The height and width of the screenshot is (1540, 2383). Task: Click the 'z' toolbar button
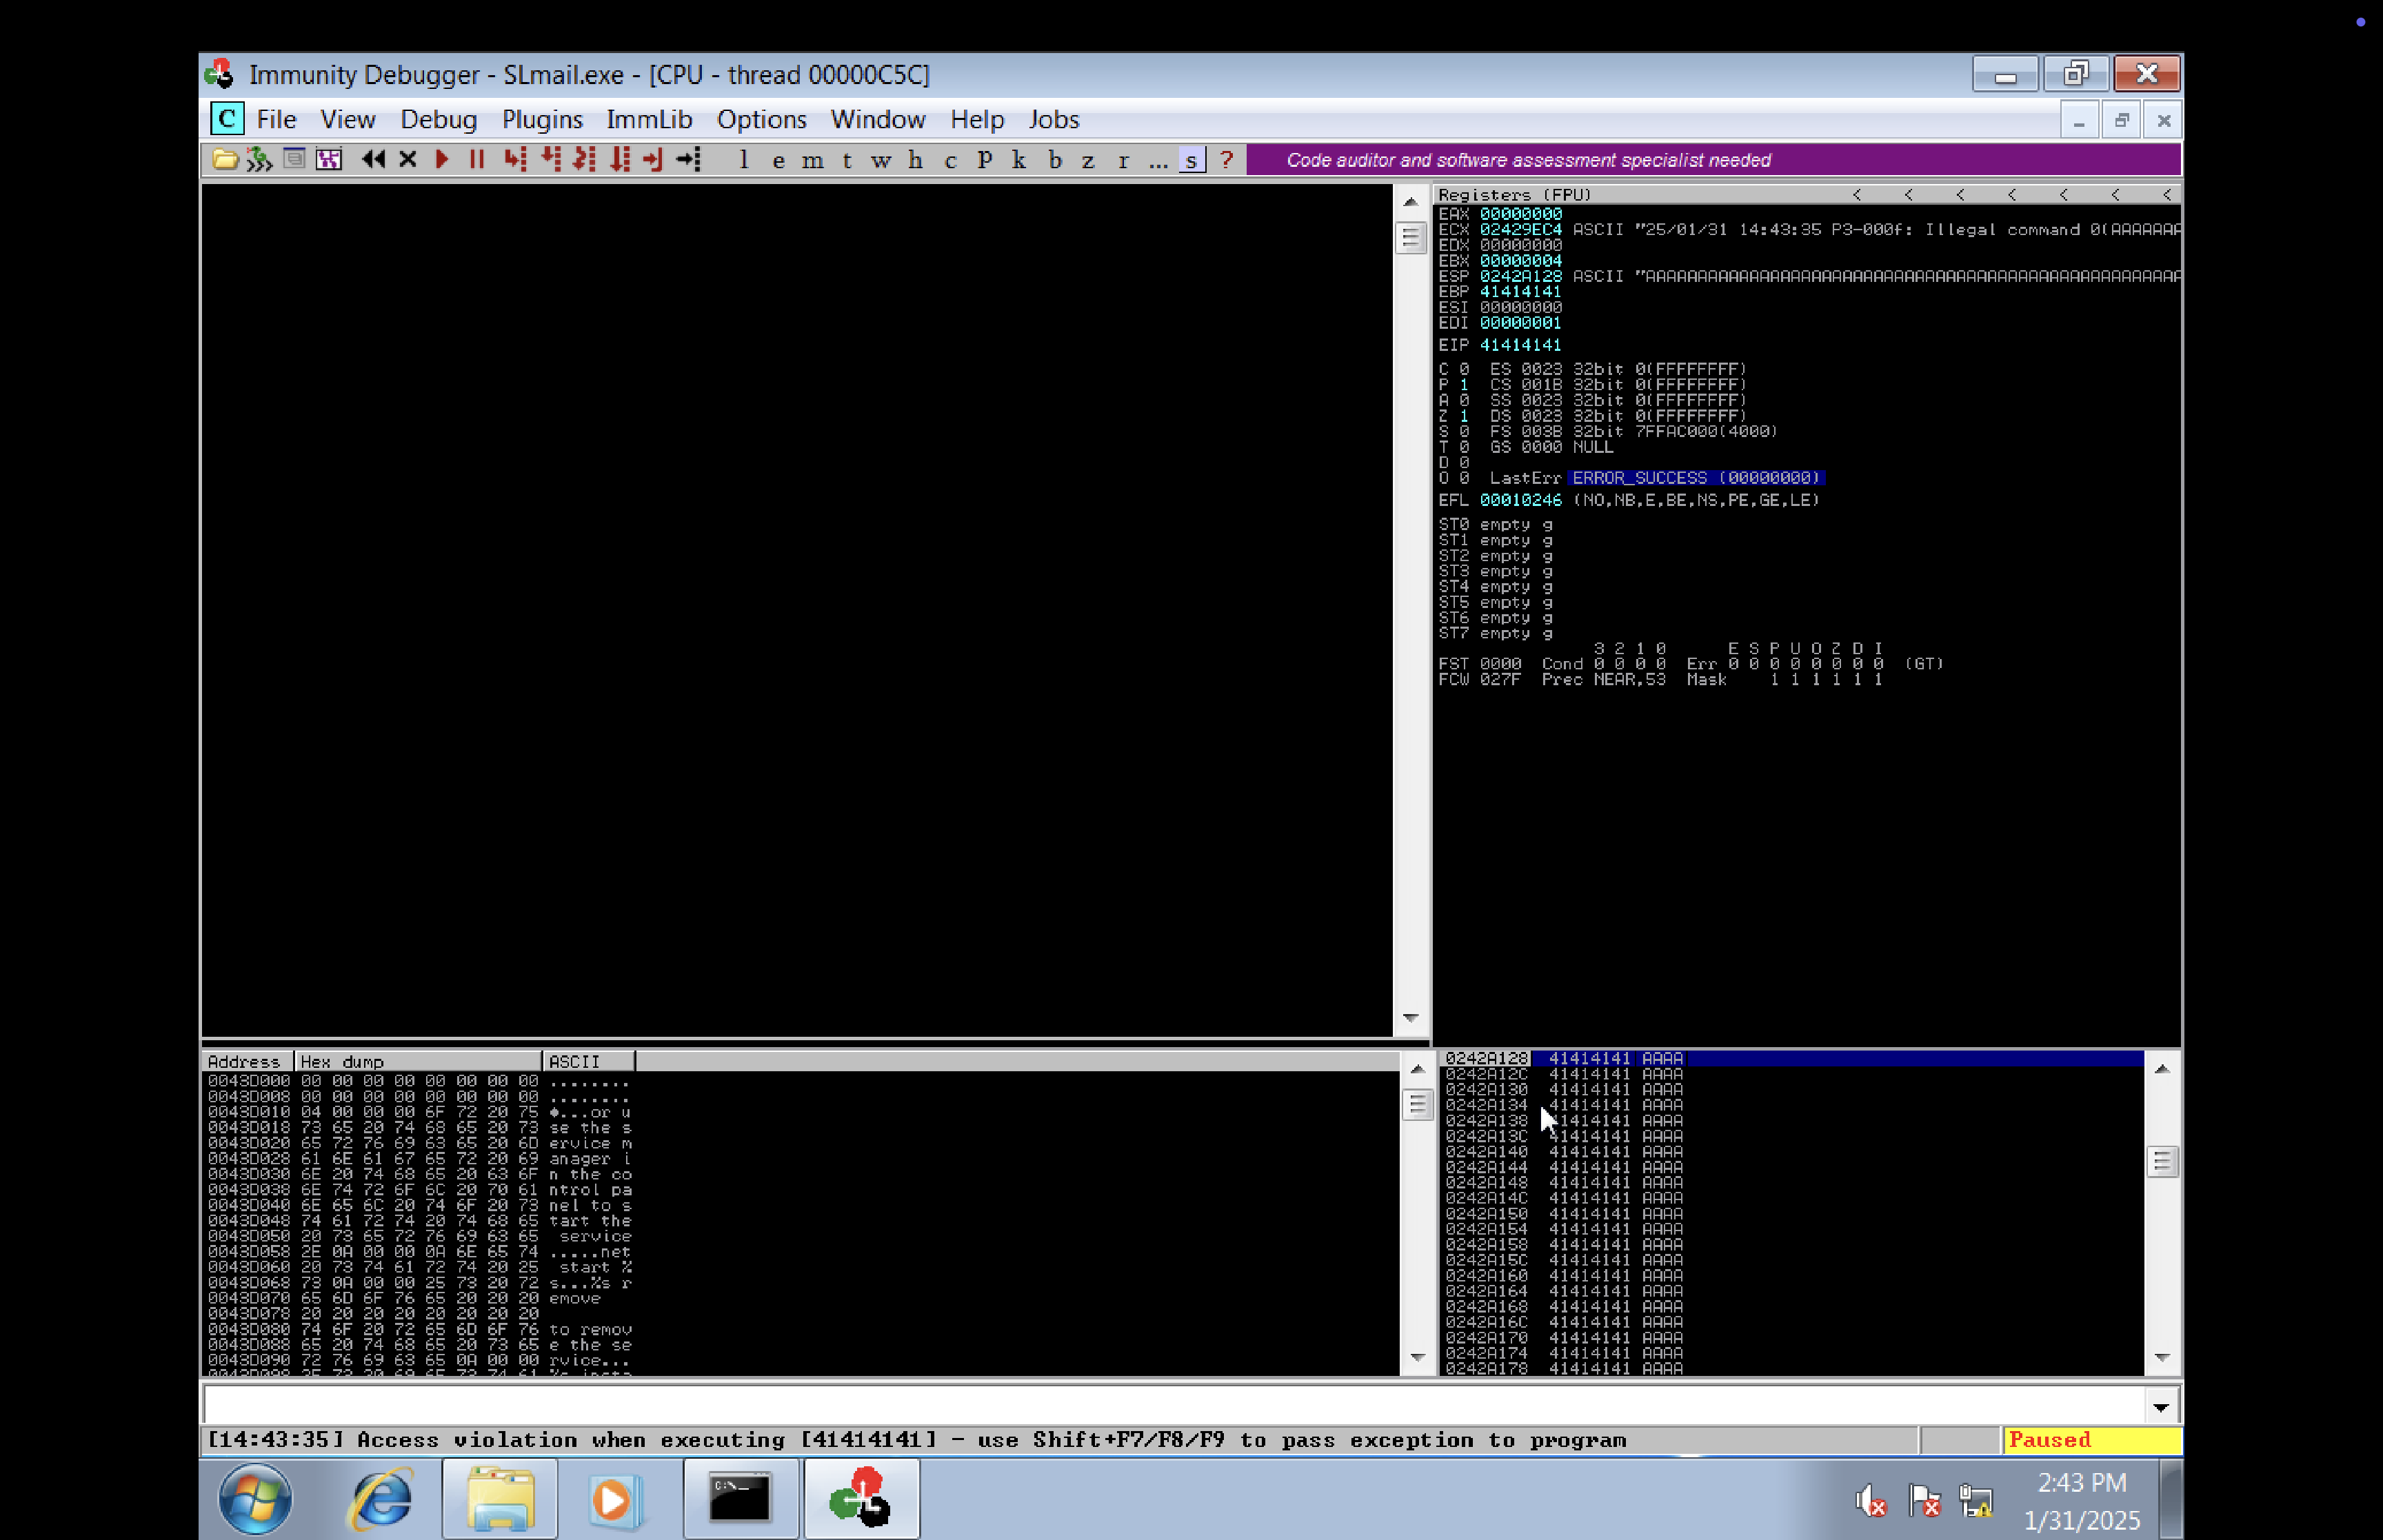(x=1088, y=160)
